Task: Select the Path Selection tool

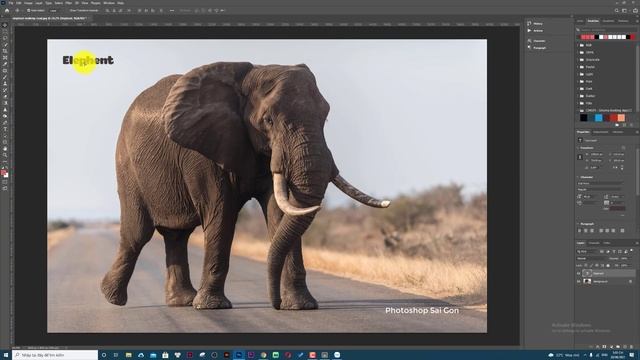Action: (5, 136)
